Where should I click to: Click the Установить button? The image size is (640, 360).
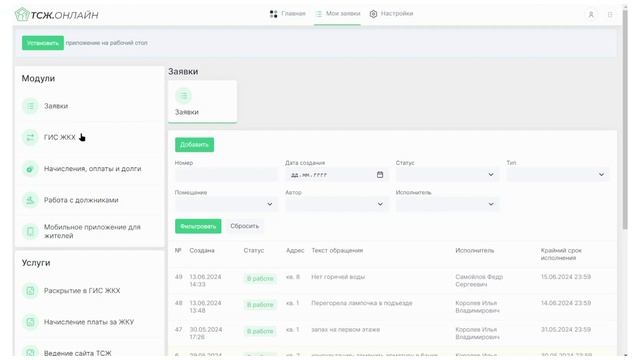click(43, 43)
